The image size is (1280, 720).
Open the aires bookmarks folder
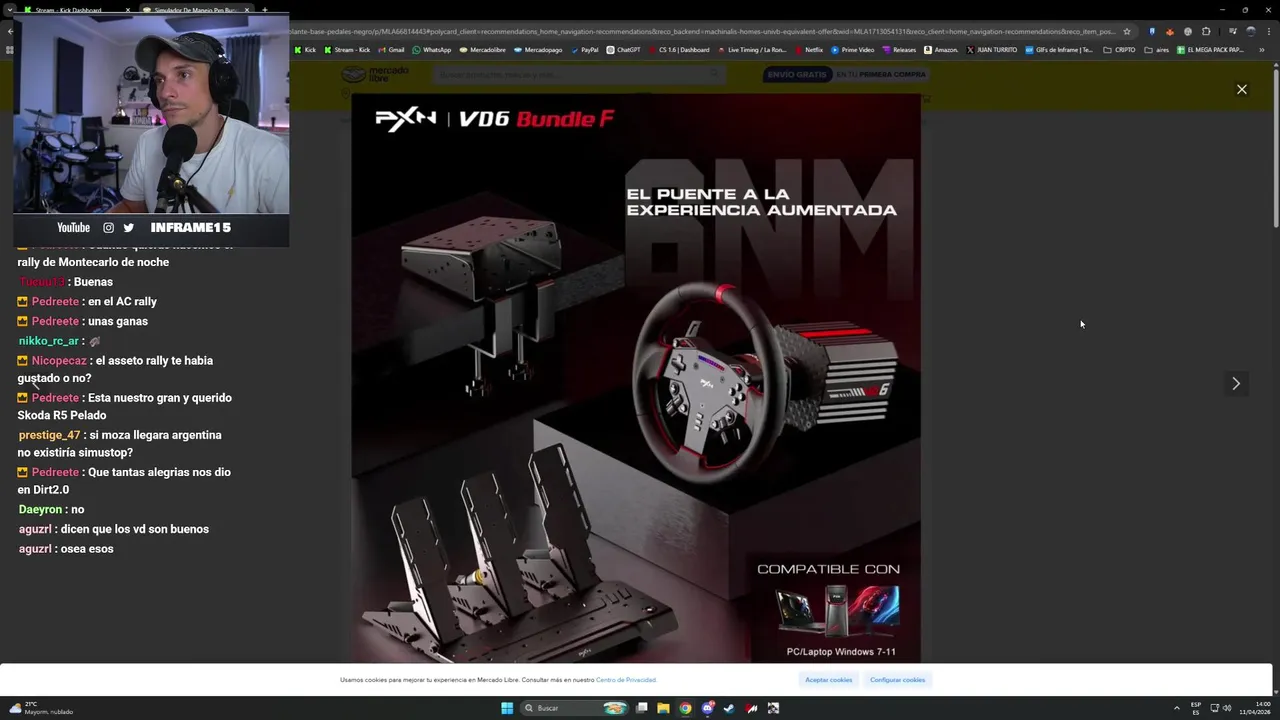[x=1157, y=49]
